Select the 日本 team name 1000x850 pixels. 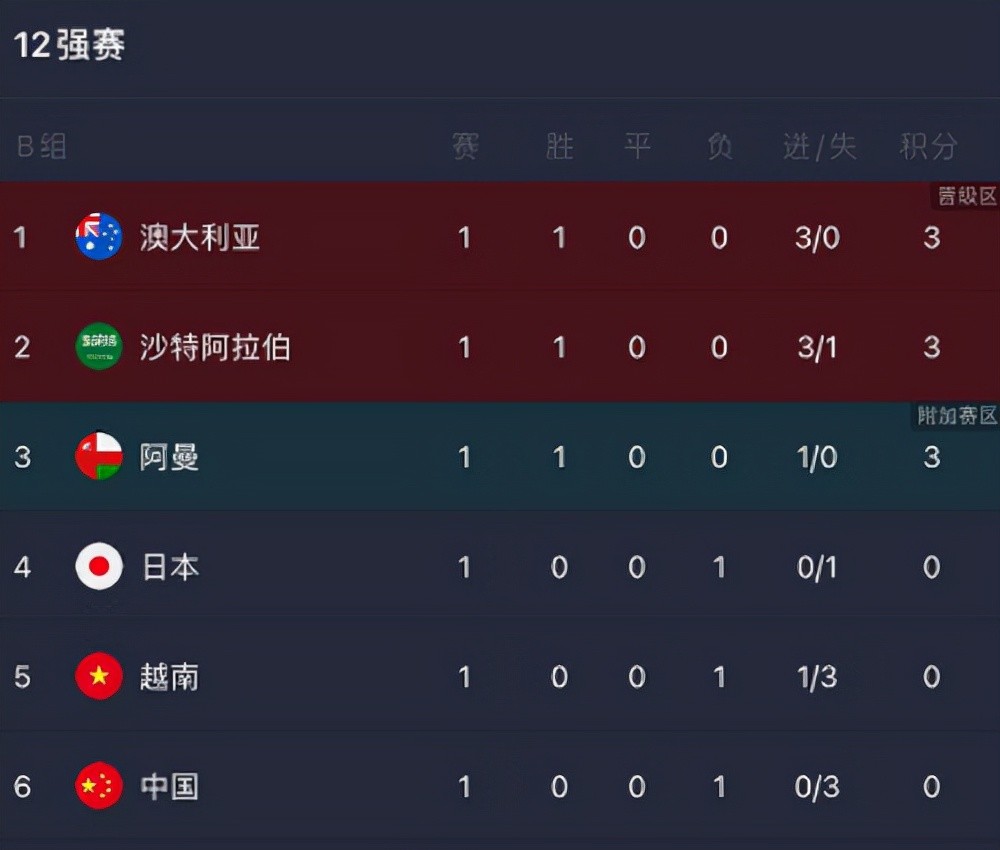click(x=170, y=566)
